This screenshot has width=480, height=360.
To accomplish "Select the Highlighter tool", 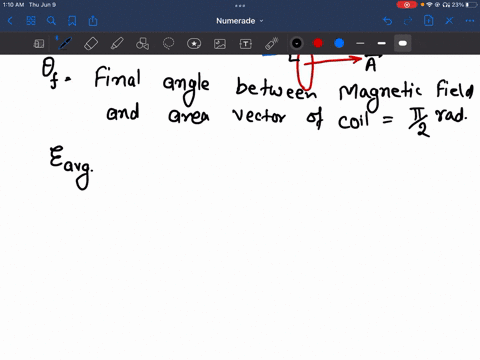I will coord(117,44).
